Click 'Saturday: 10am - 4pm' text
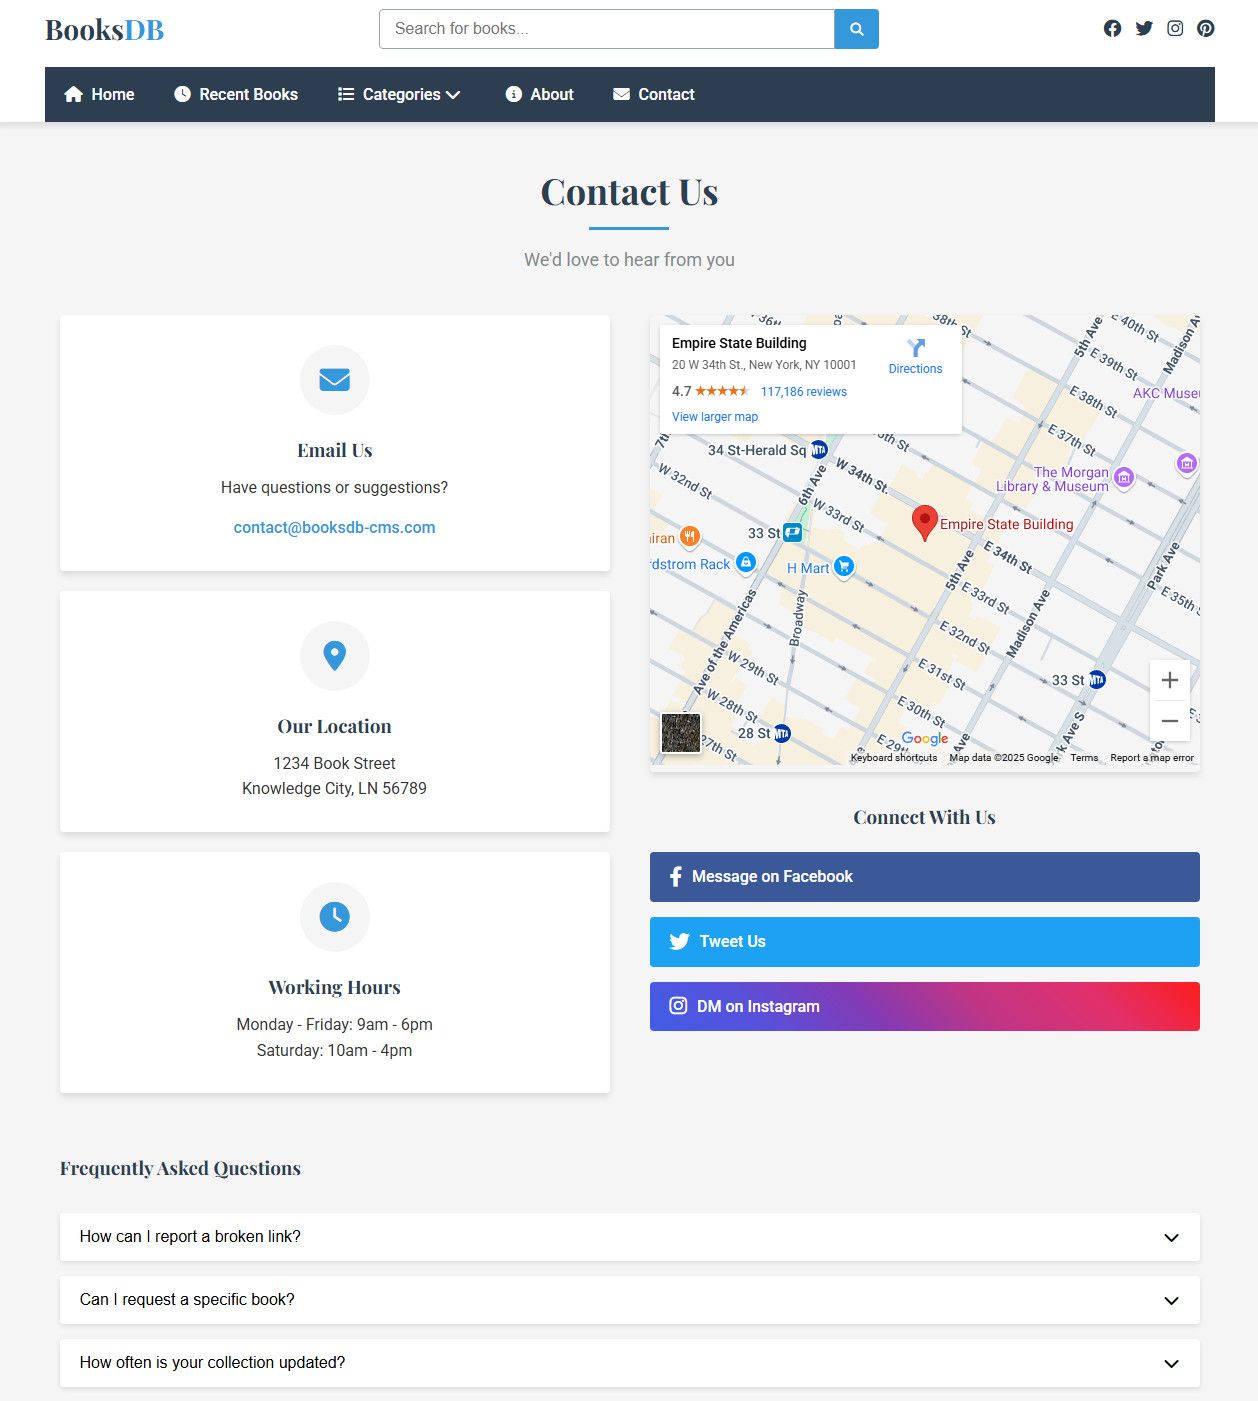The height and width of the screenshot is (1401, 1258). coord(335,1050)
